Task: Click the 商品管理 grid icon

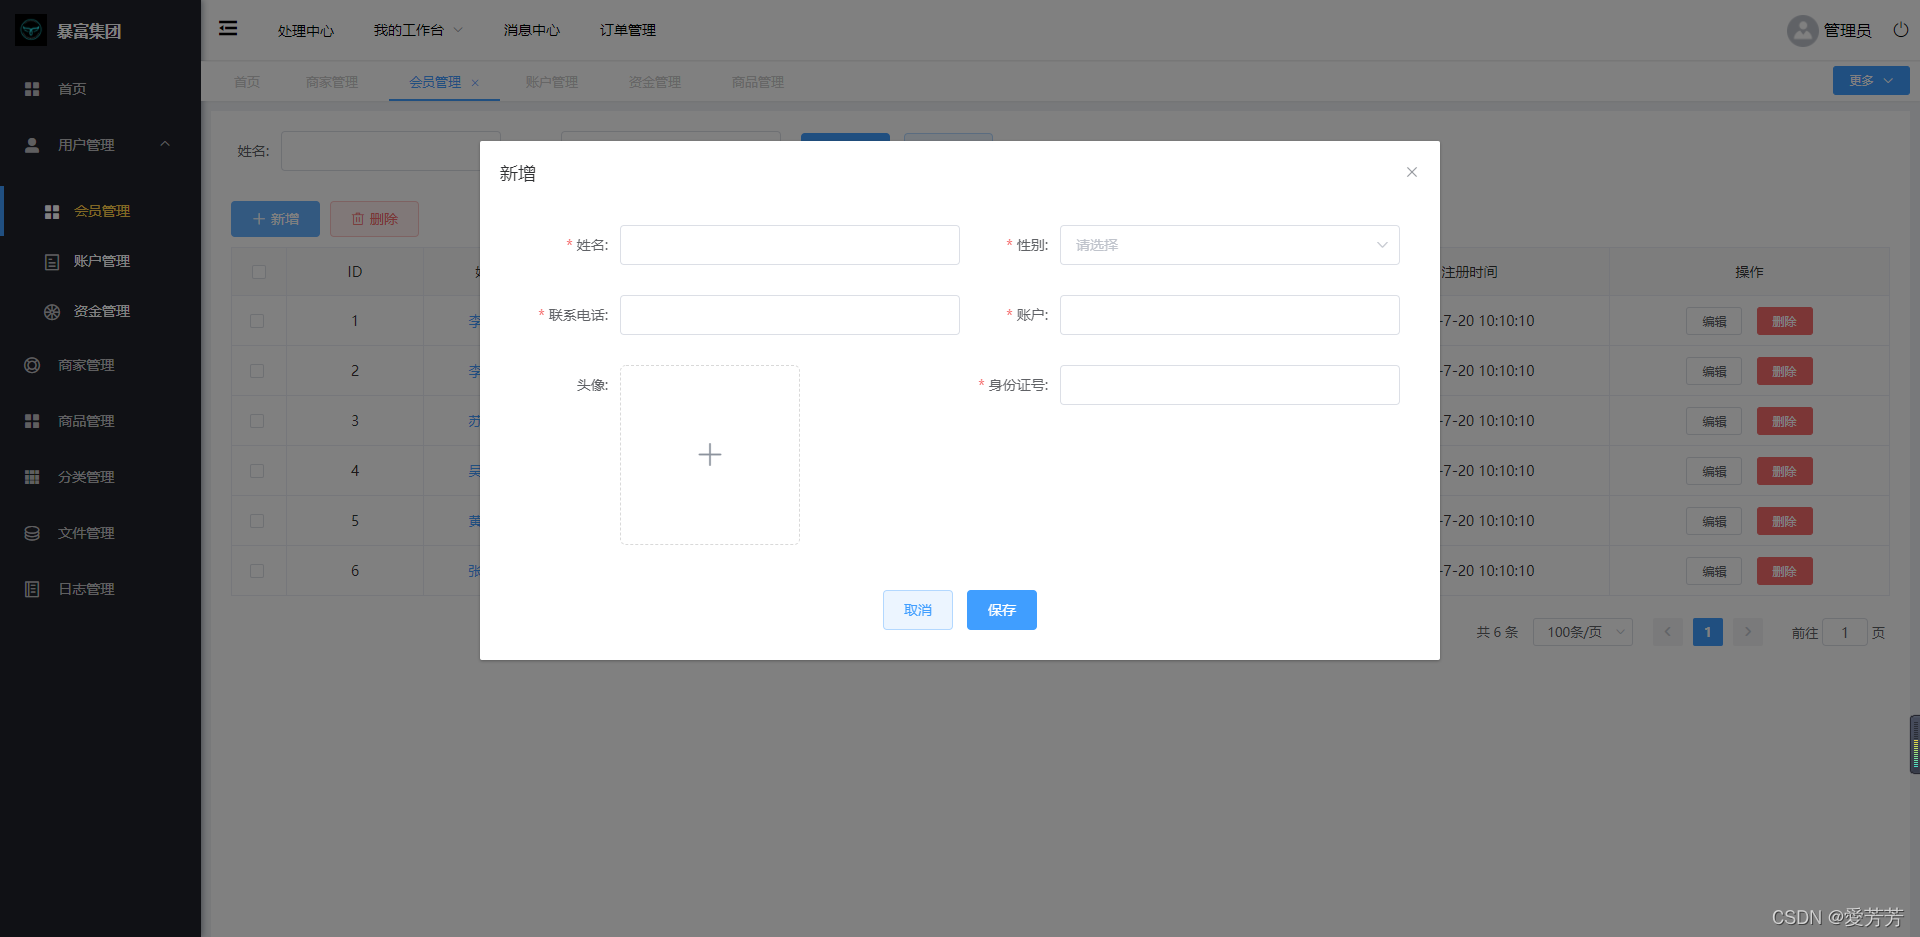Action: pyautogui.click(x=32, y=421)
